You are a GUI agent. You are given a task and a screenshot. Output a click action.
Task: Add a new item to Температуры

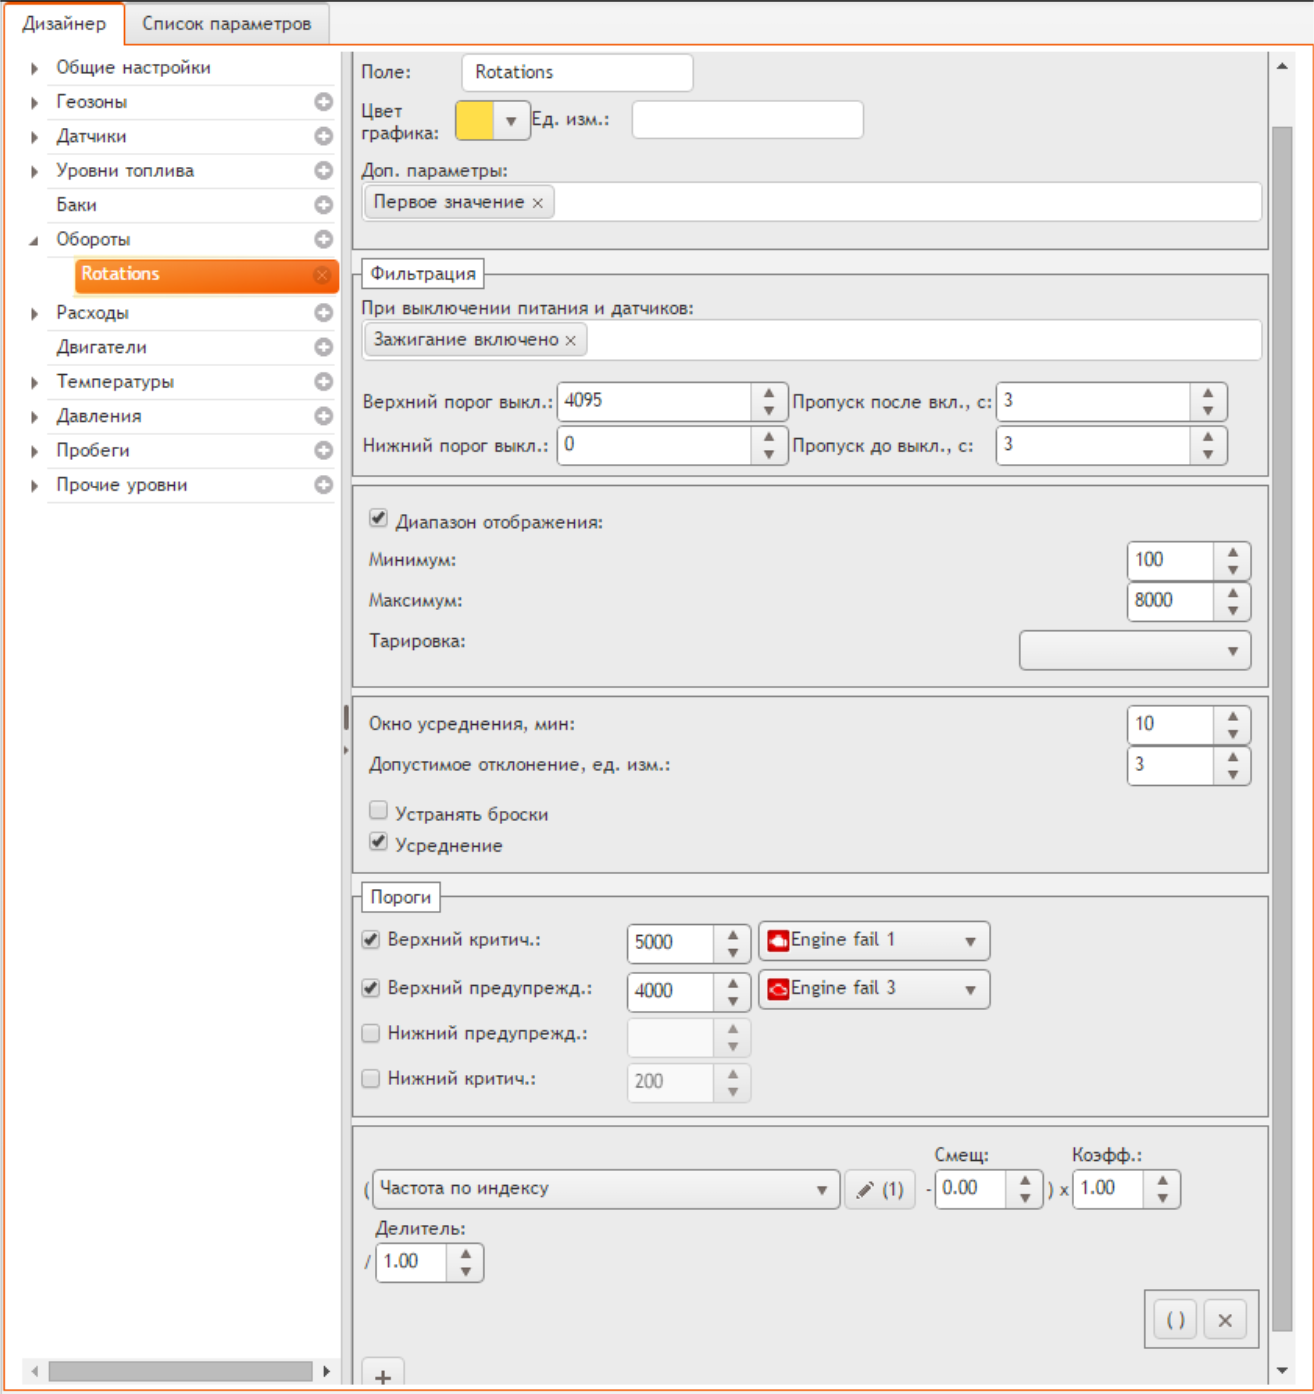[323, 381]
